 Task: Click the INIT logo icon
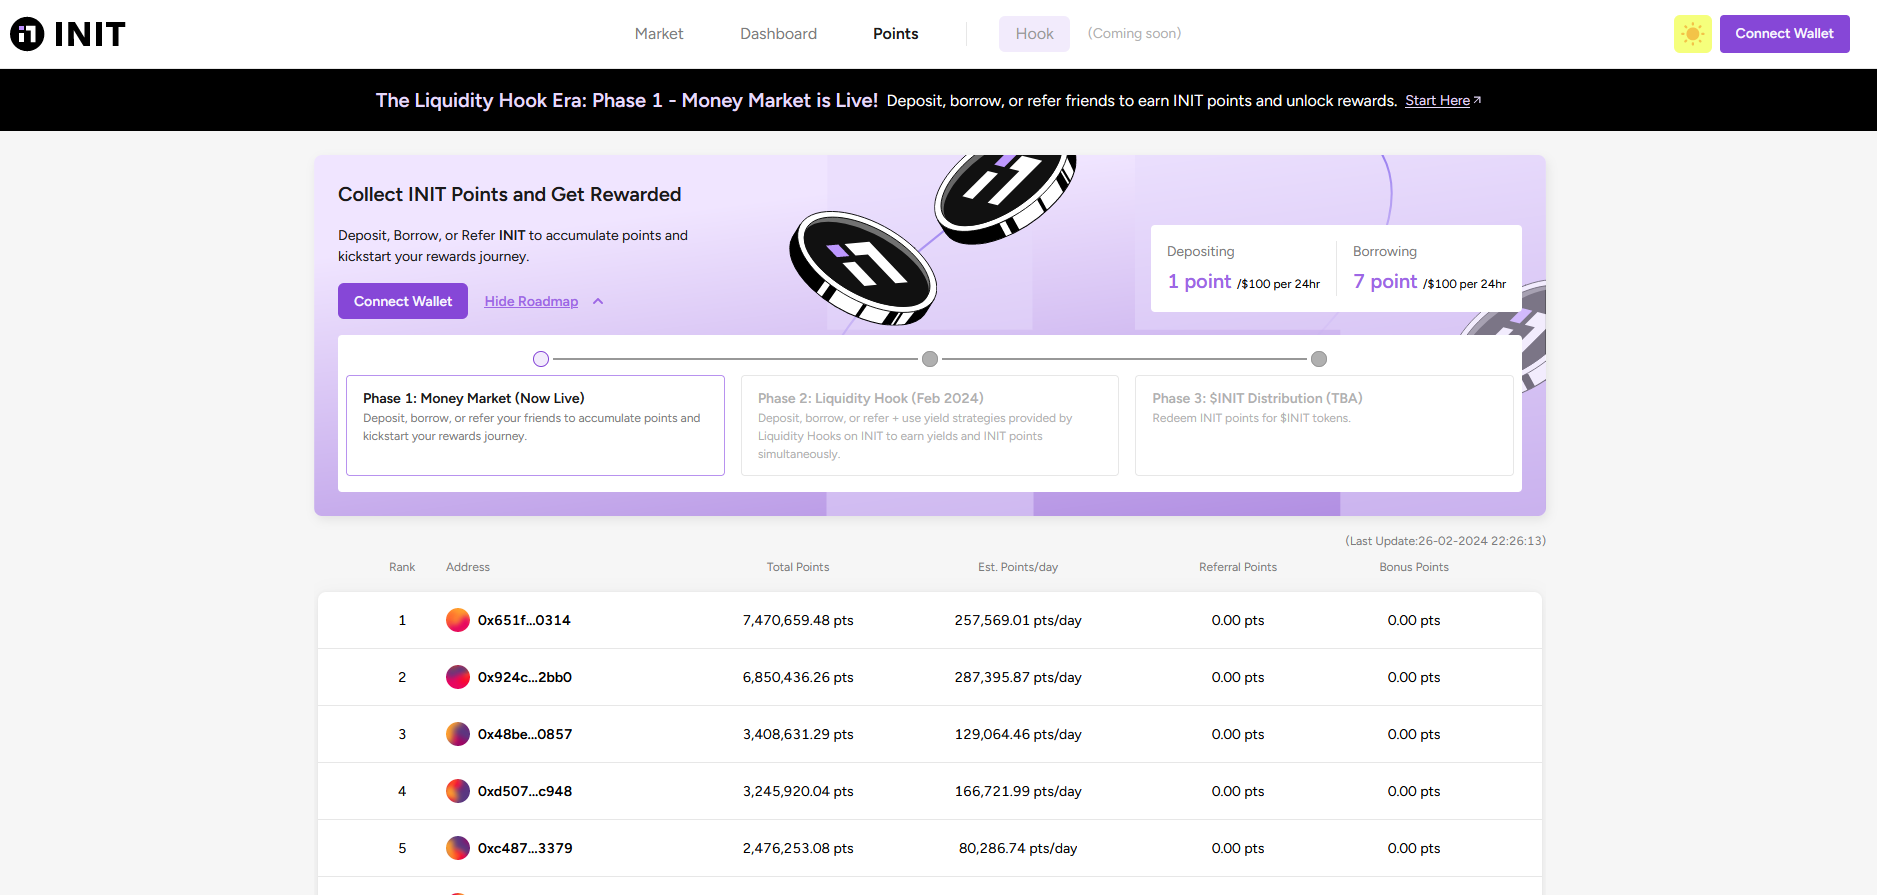pyautogui.click(x=27, y=34)
